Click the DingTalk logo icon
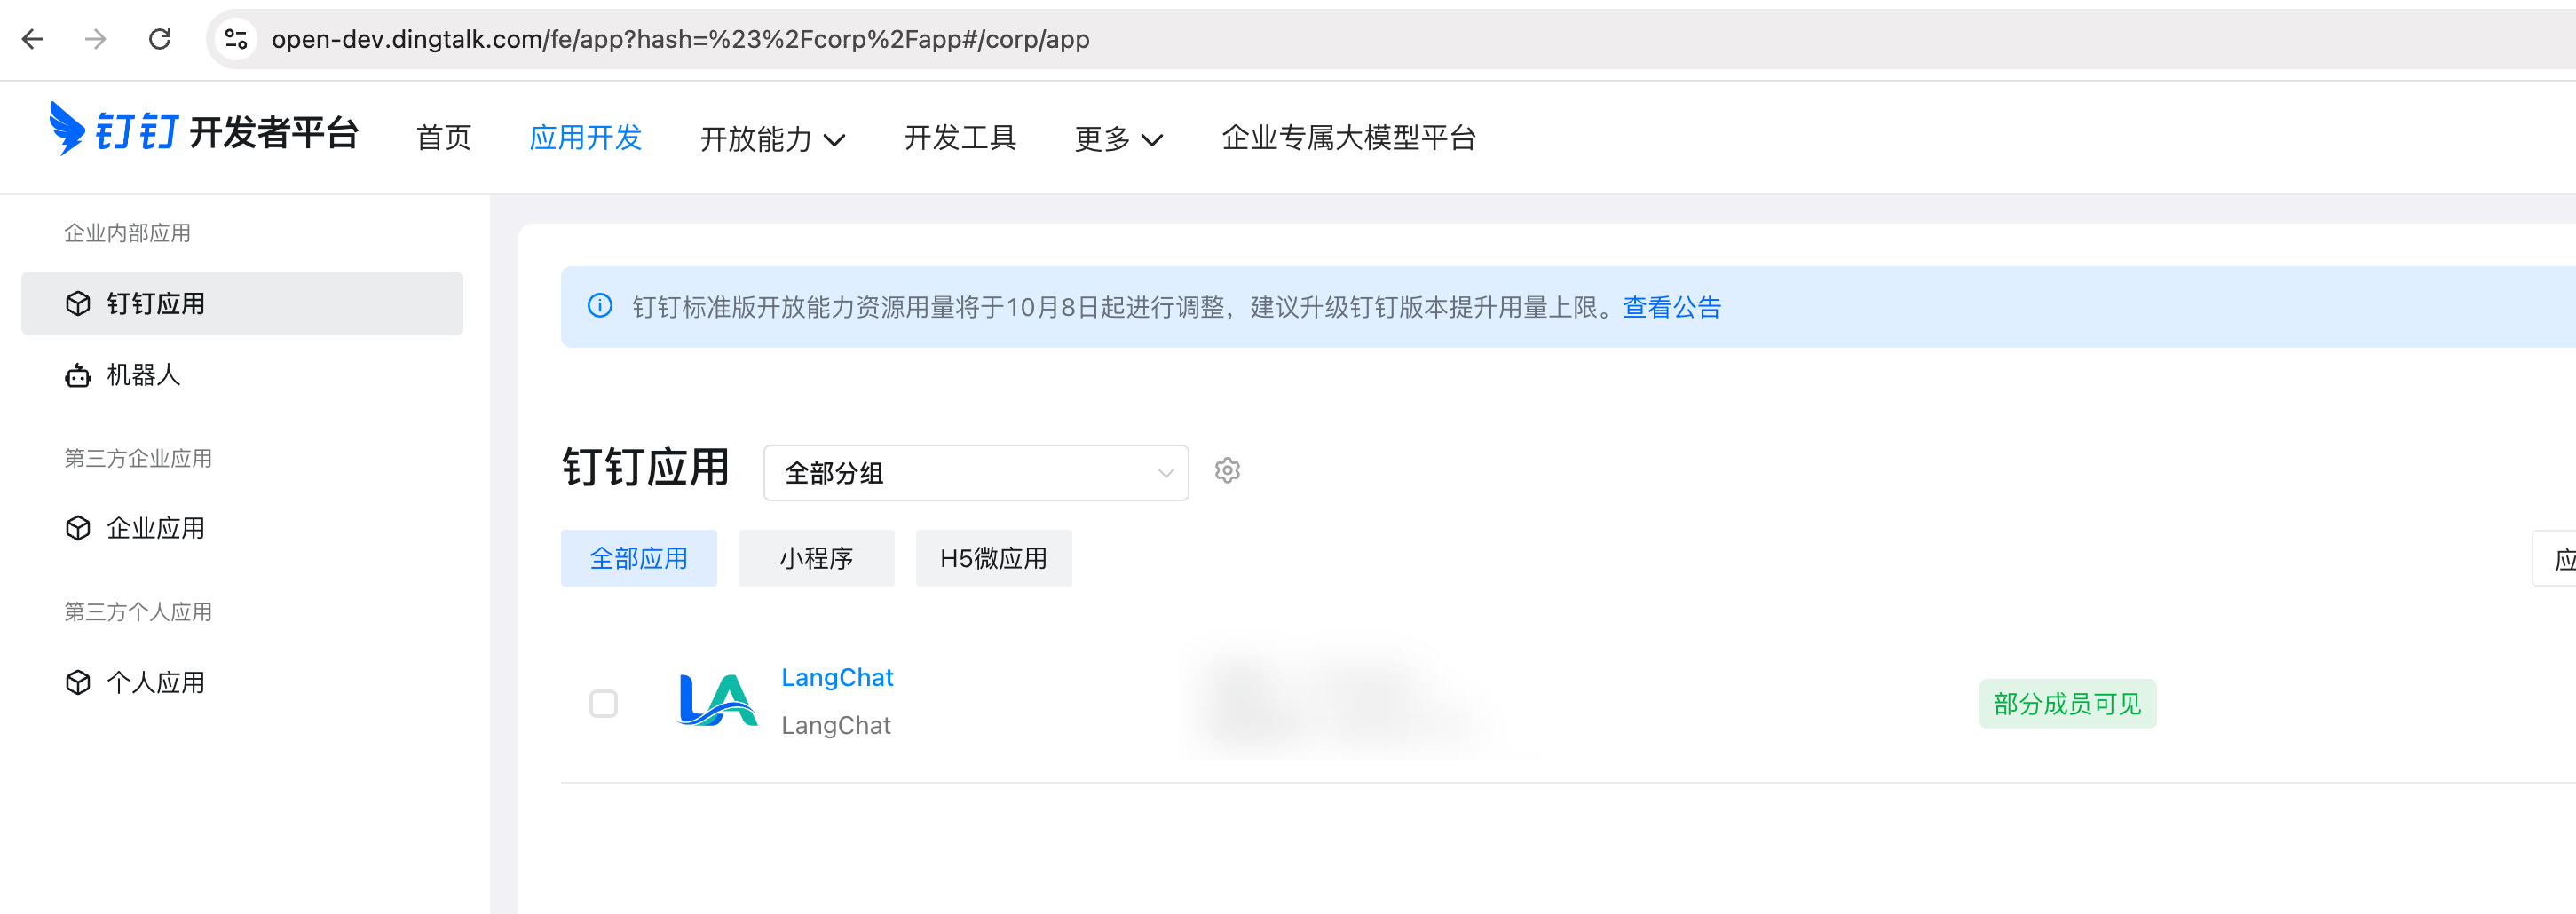 pos(66,130)
